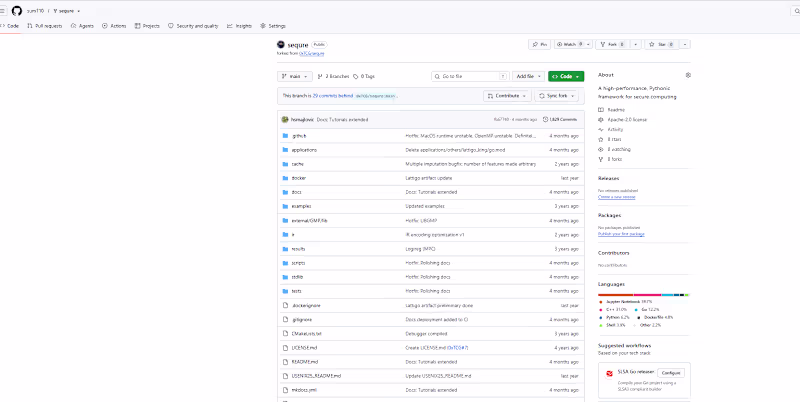Open the Security and quality tab
The image size is (800, 402).
click(x=193, y=26)
